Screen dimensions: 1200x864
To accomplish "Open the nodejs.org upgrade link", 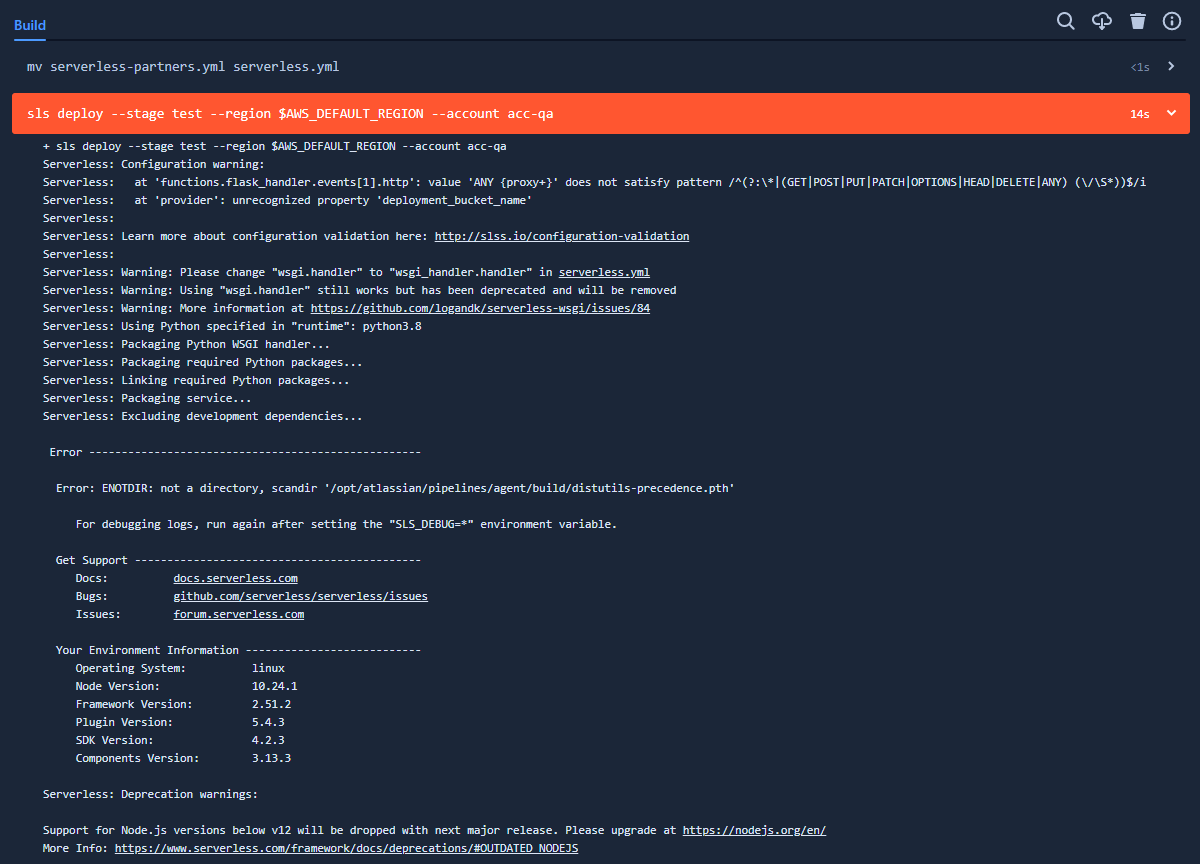I will point(754,829).
